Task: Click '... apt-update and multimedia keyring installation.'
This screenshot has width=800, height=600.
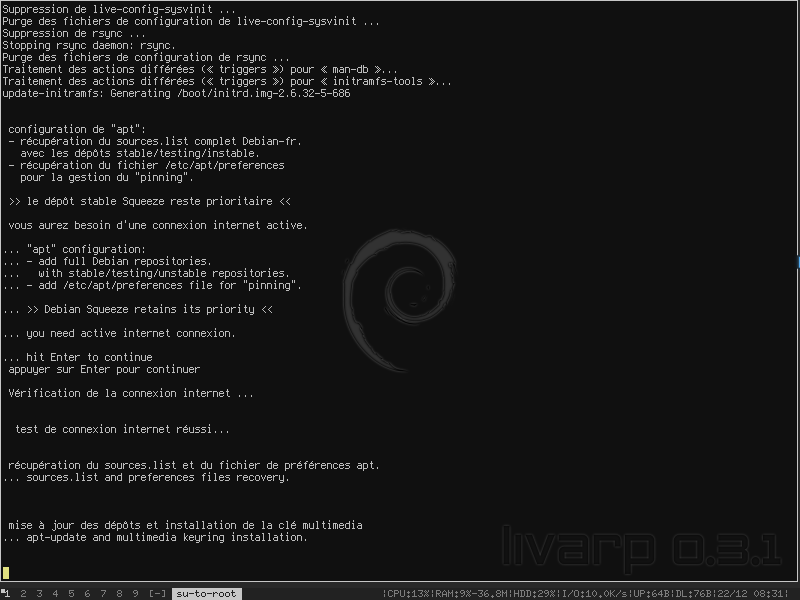Action: (x=155, y=537)
